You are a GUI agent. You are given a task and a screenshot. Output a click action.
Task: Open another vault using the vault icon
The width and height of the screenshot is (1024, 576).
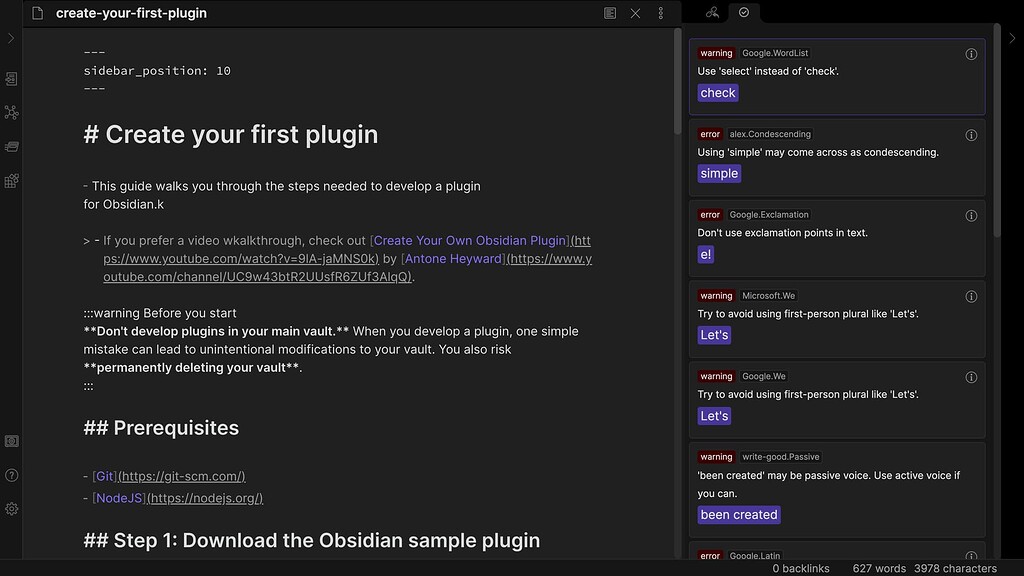coord(11,441)
